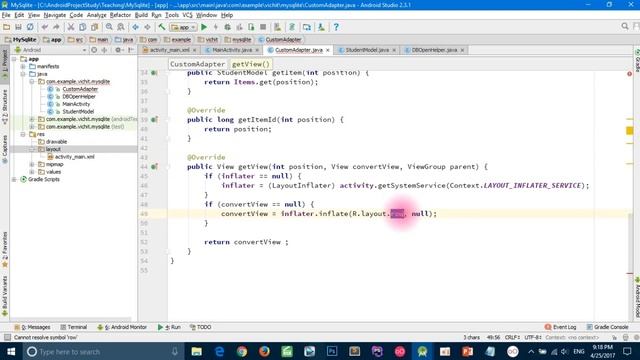Click the Sync Project with Gradle icon
This screenshot has height=360, width=640.
[x=292, y=27]
